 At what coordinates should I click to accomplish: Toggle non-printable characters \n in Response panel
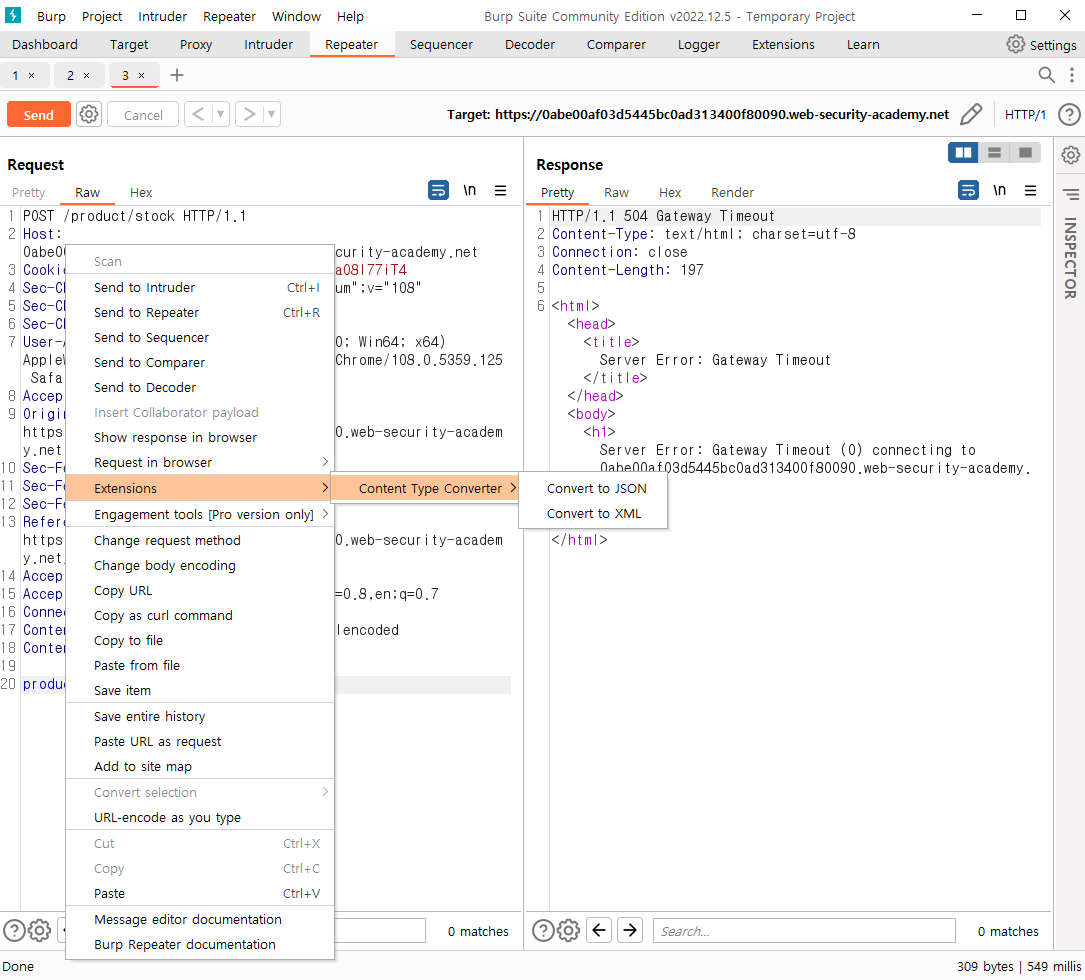[1000, 190]
